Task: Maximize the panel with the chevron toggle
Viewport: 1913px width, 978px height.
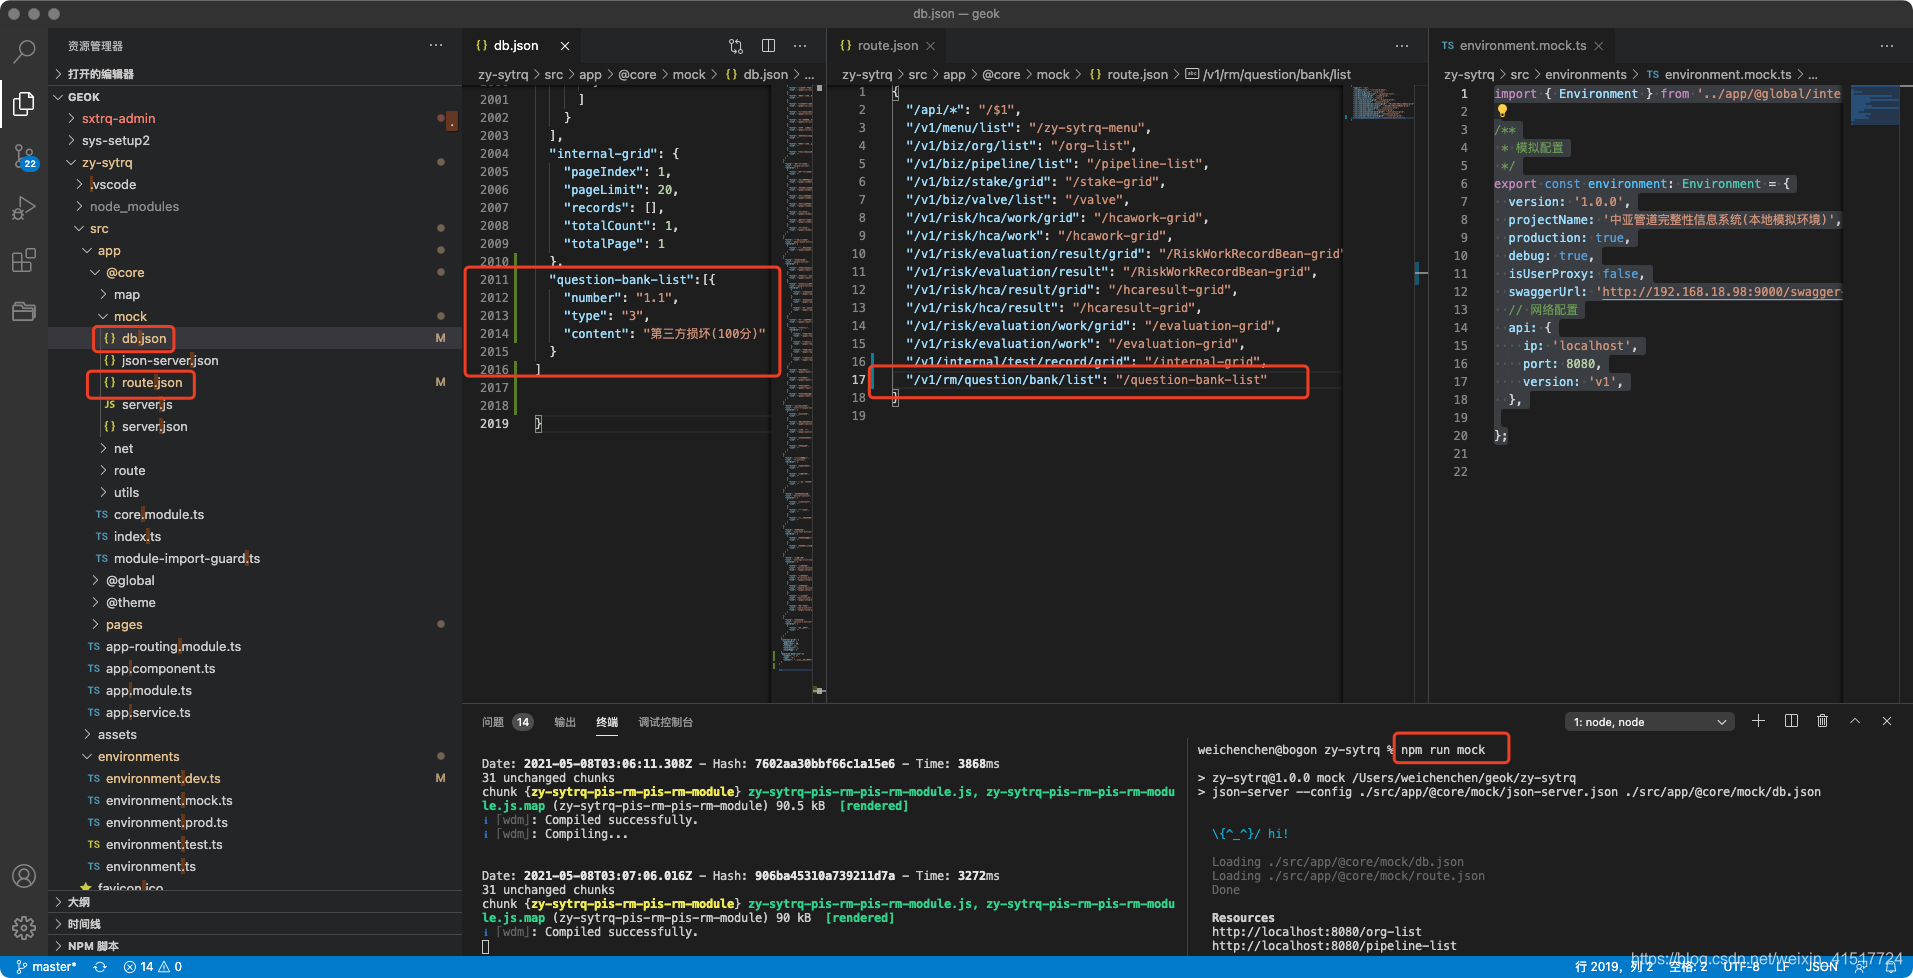Action: pos(1854,721)
